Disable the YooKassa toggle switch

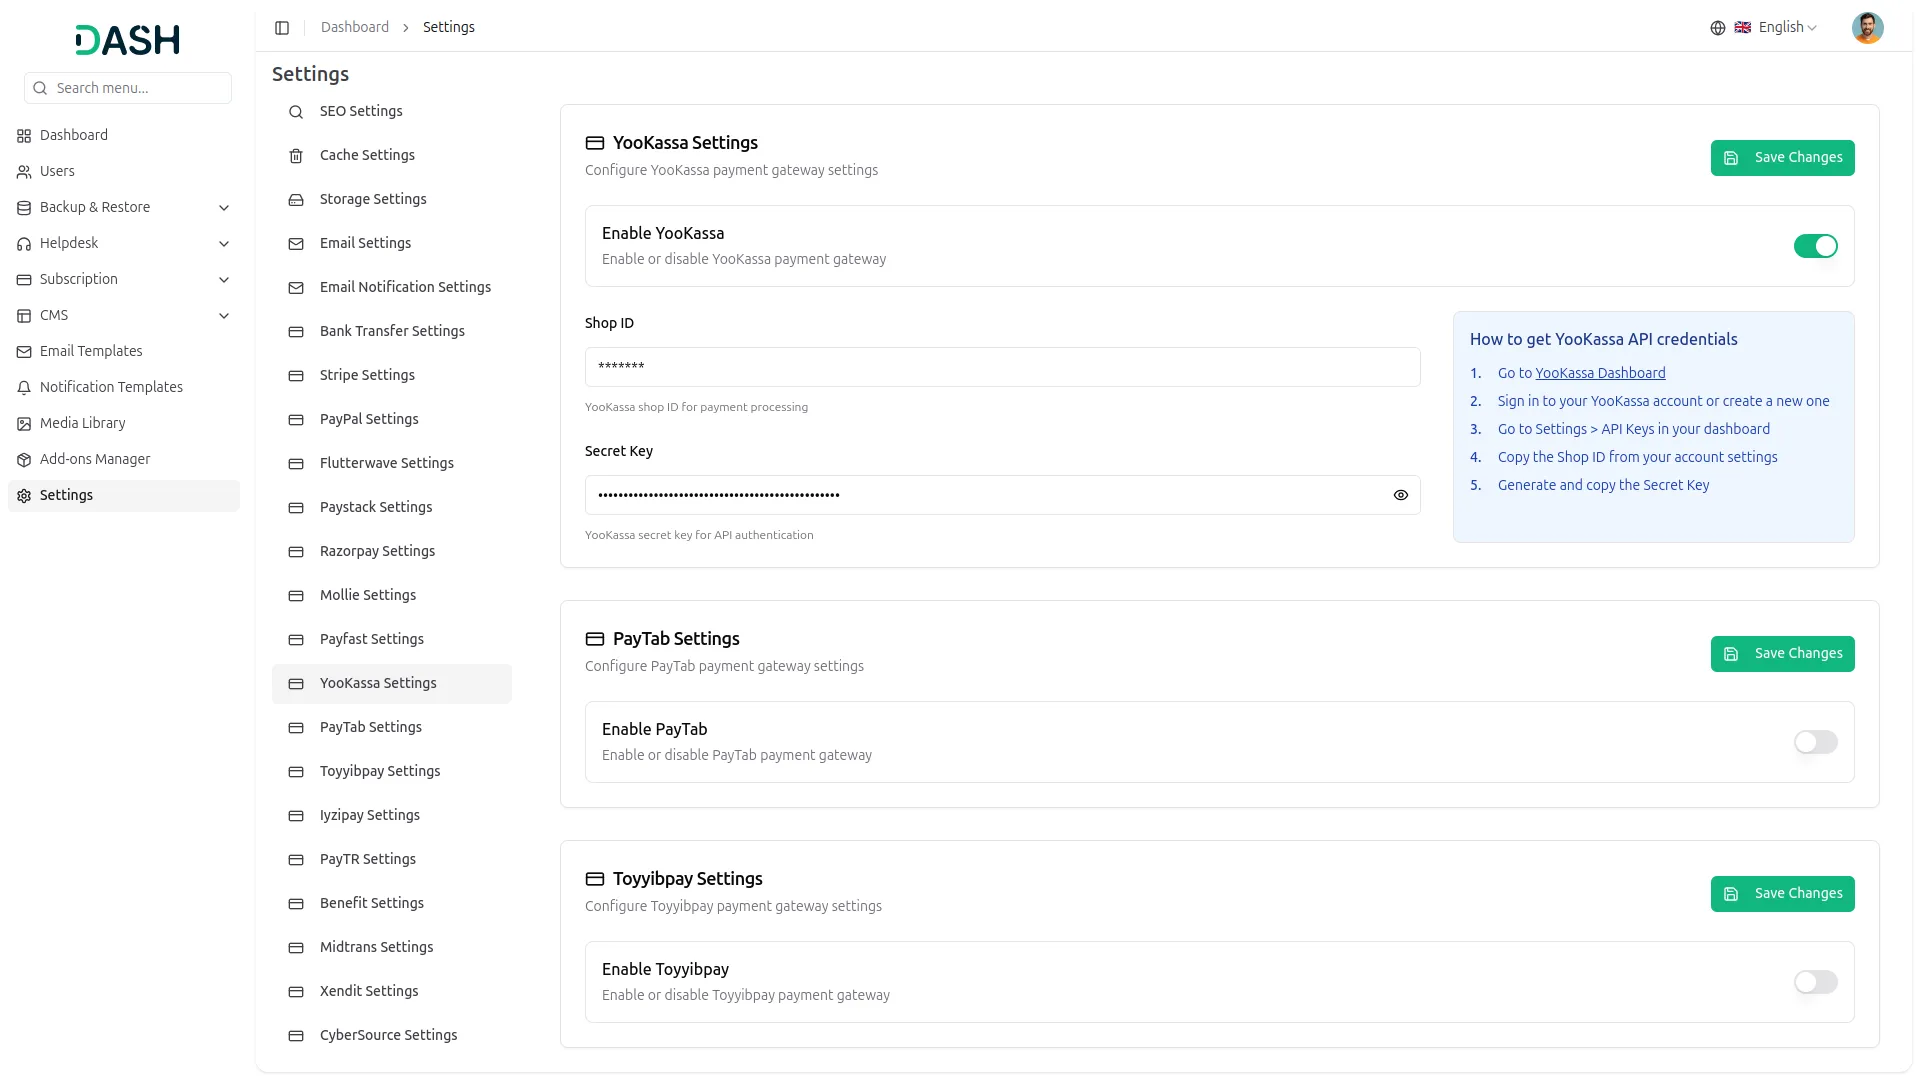[1815, 246]
